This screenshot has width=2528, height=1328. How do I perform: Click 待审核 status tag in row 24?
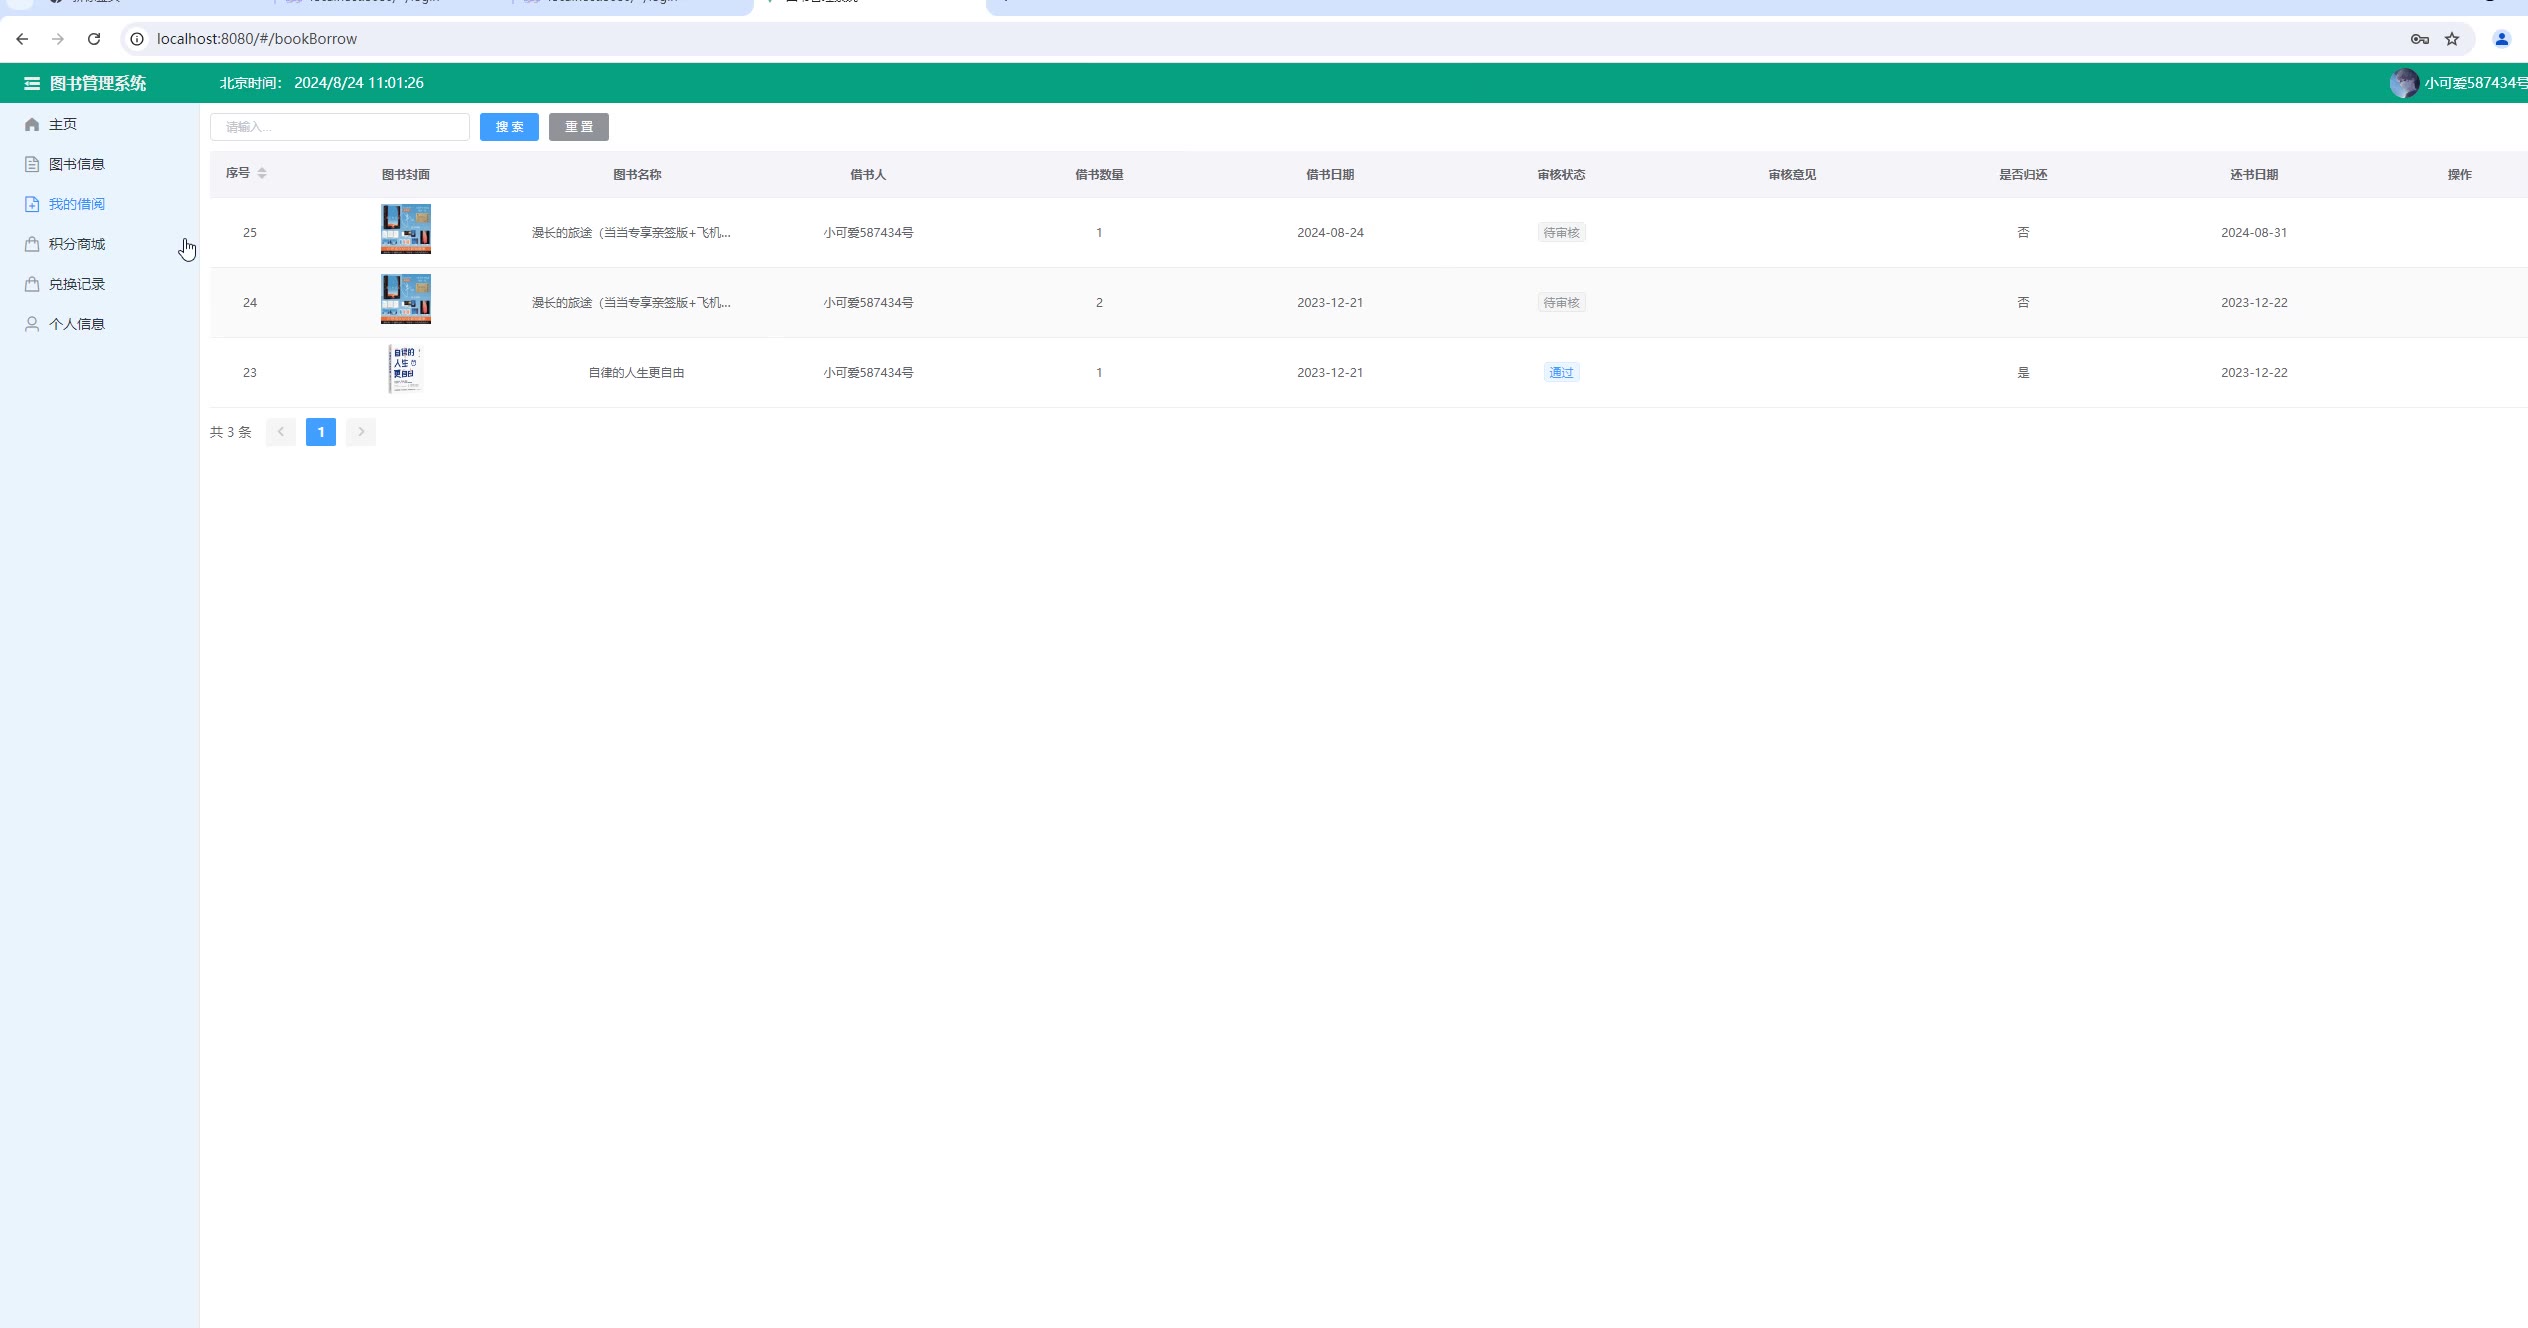point(1561,303)
